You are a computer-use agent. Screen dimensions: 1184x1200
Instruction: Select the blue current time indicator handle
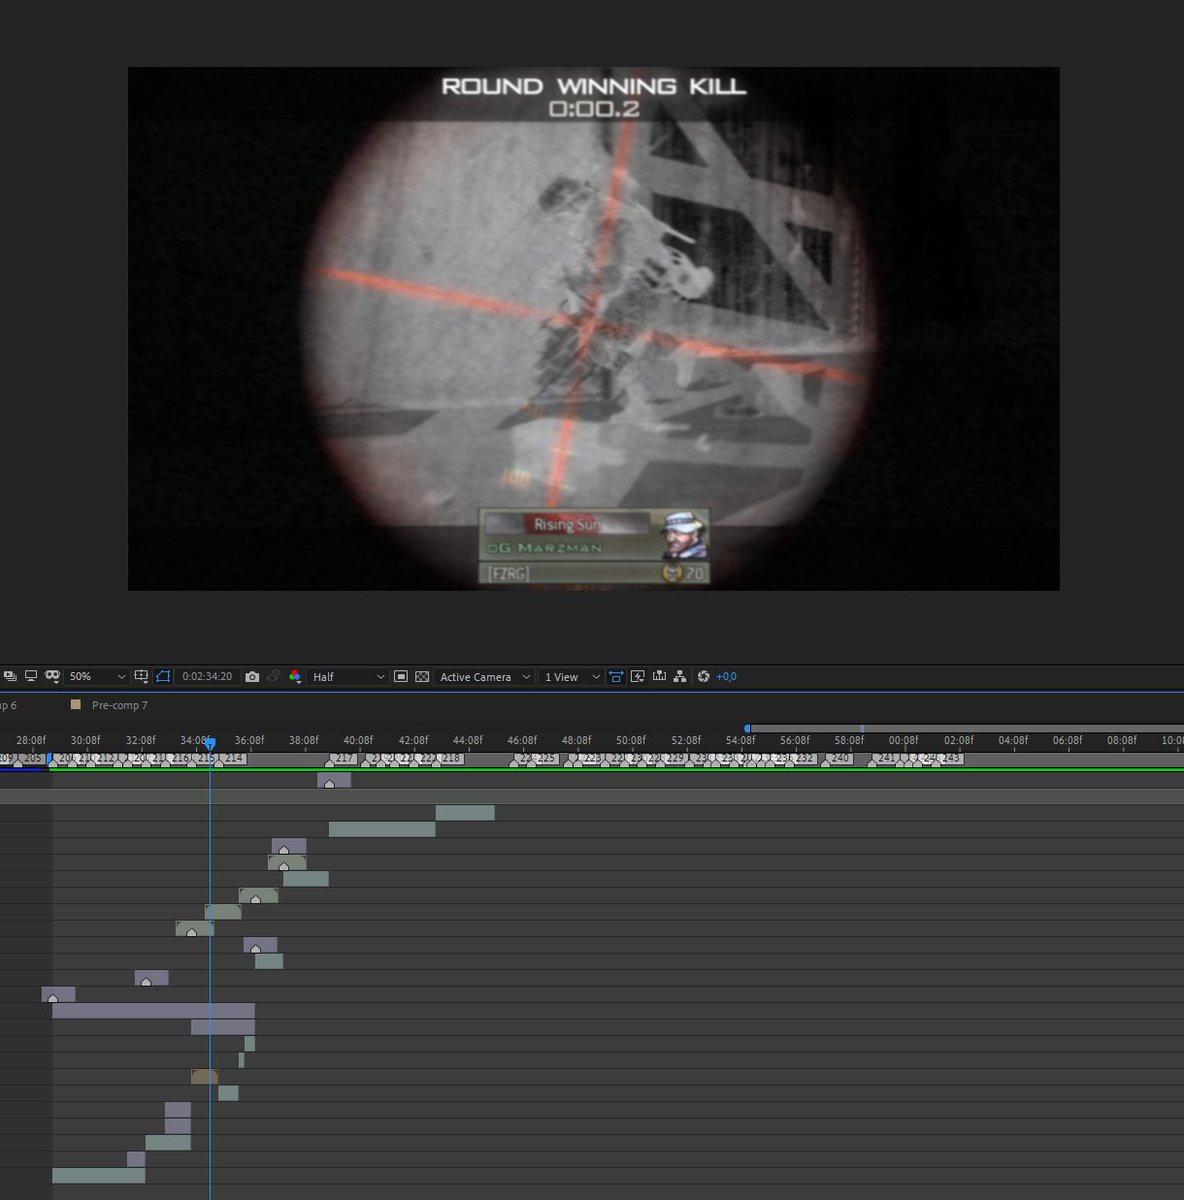point(210,743)
